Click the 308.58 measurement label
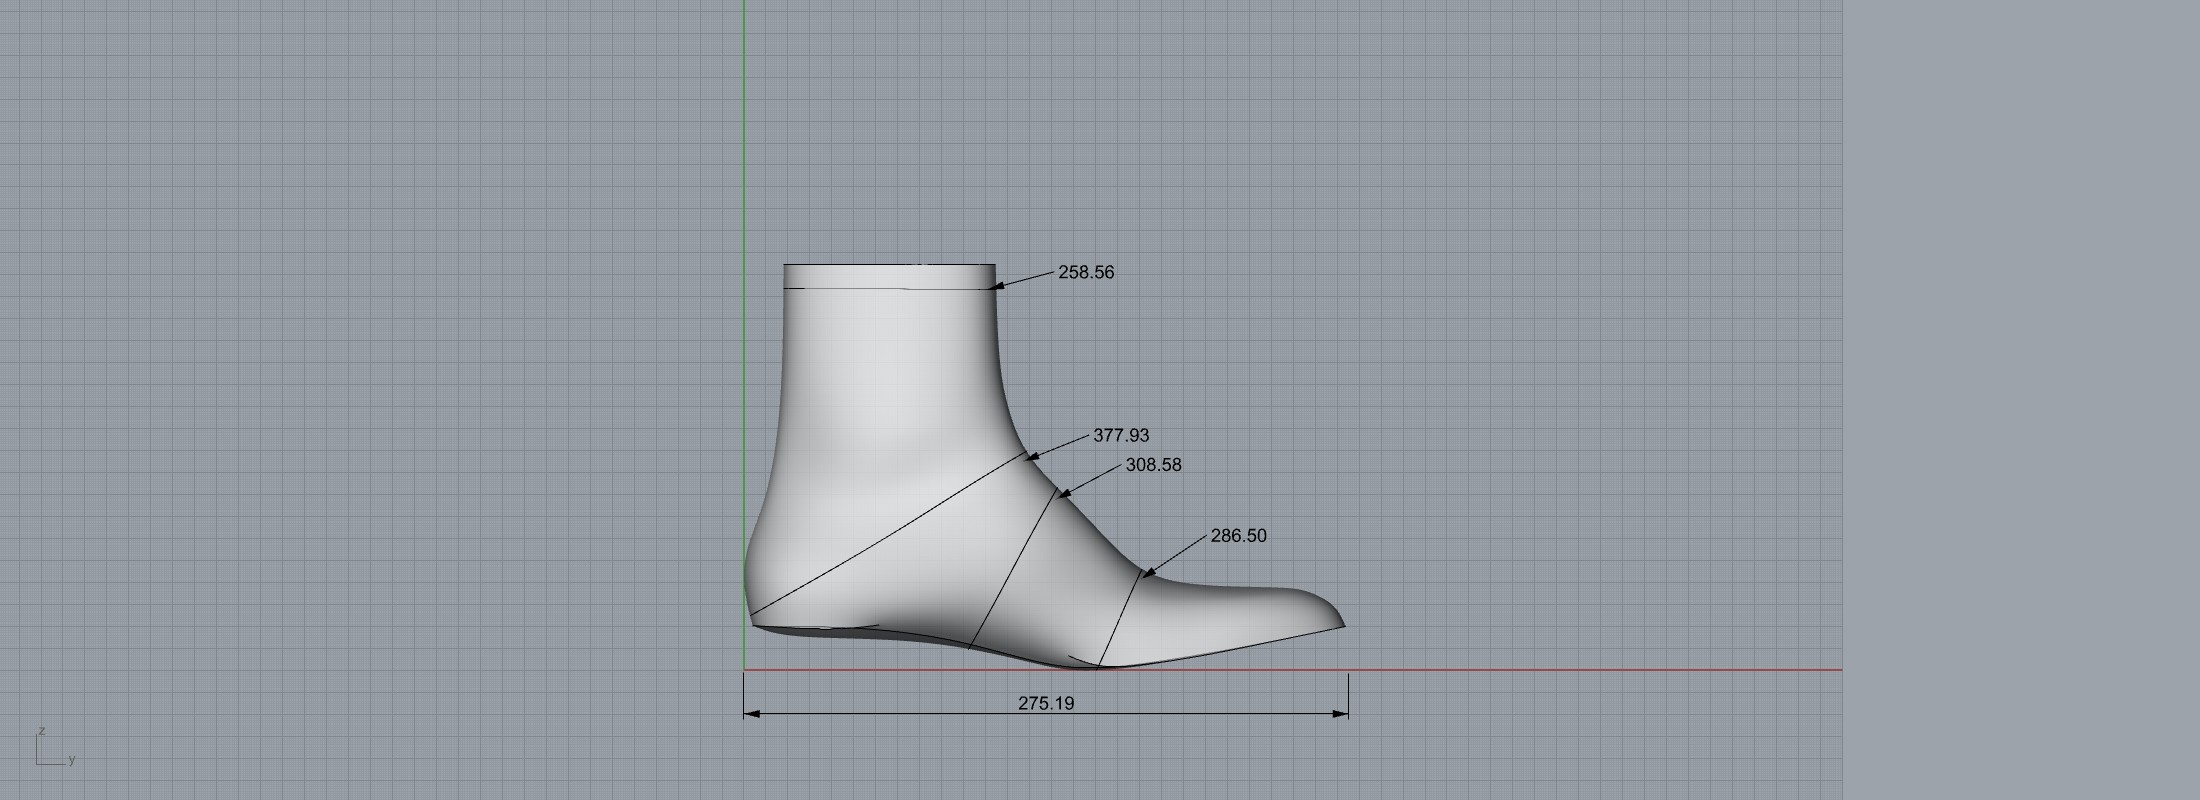This screenshot has height=800, width=2200. coord(1153,465)
